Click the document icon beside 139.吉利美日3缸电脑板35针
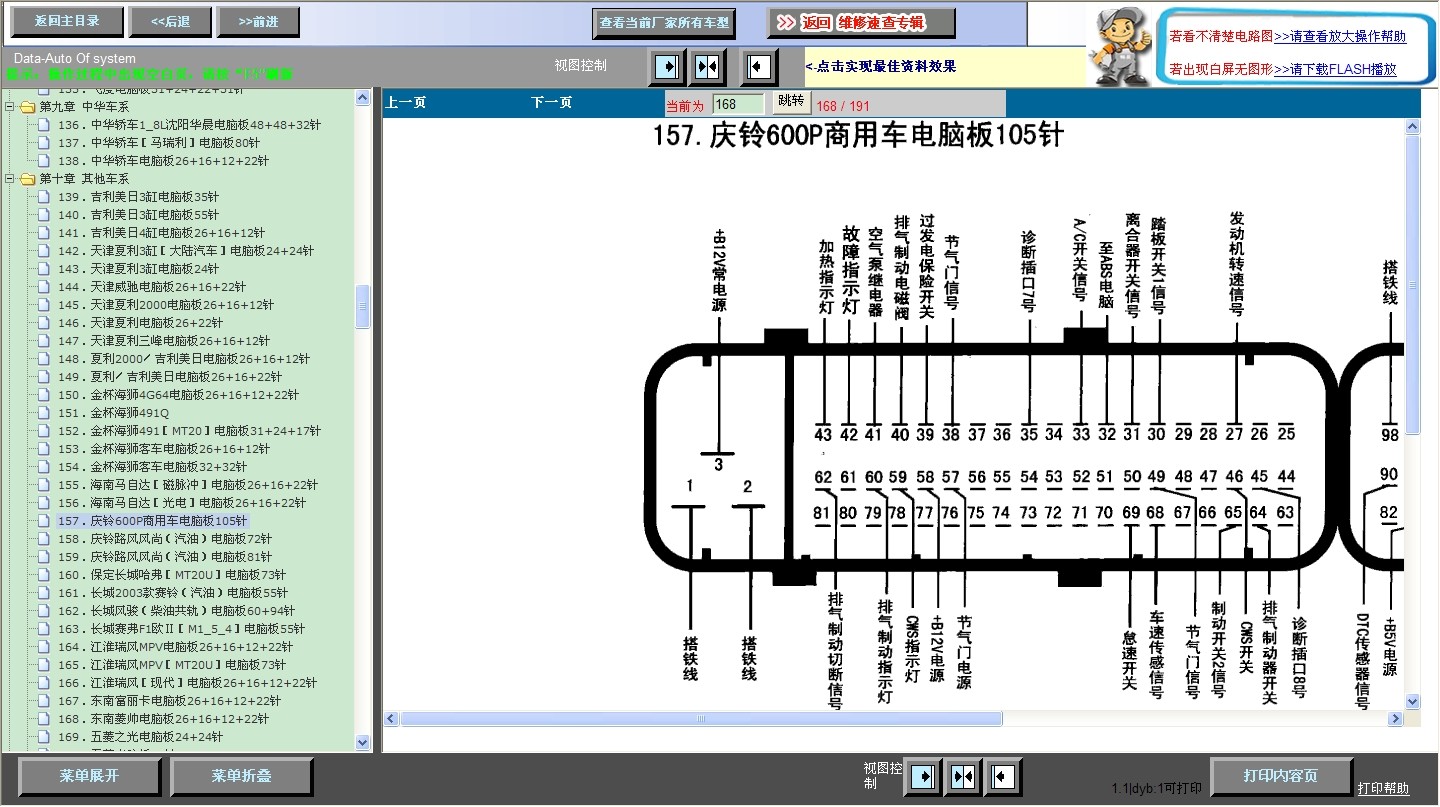This screenshot has width=1440, height=807. (44, 197)
